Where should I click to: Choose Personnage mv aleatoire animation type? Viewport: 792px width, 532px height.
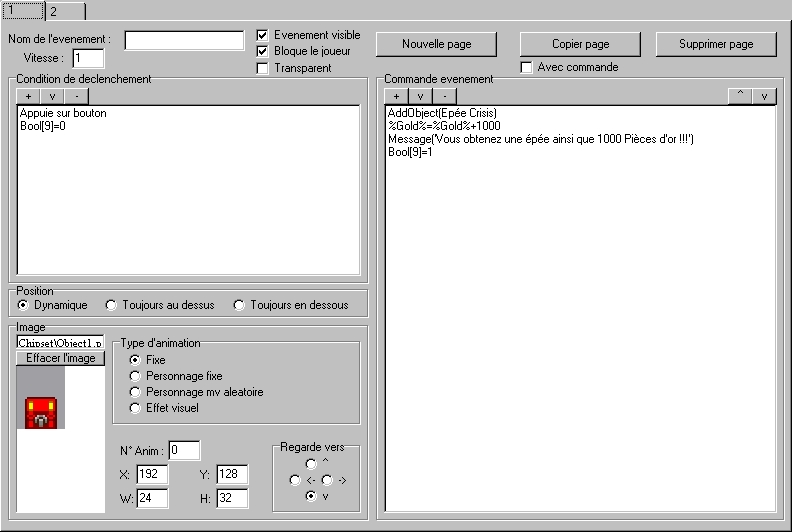pos(135,392)
